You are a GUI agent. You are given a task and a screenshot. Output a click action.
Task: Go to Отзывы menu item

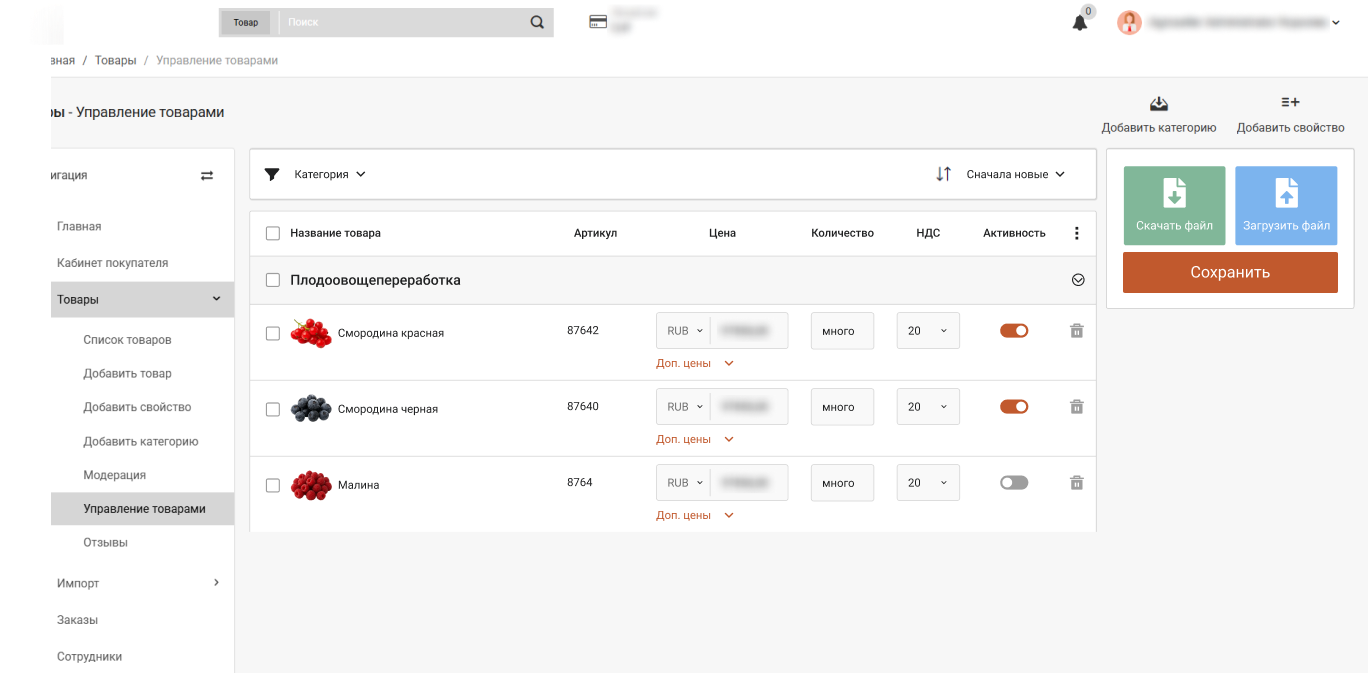click(105, 543)
